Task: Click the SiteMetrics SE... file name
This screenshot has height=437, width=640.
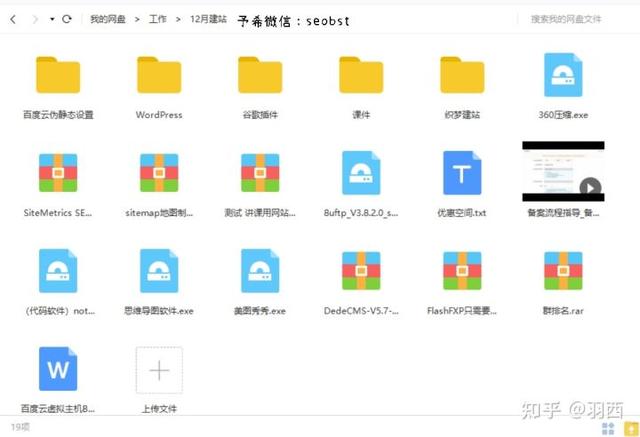Action: coord(58,213)
